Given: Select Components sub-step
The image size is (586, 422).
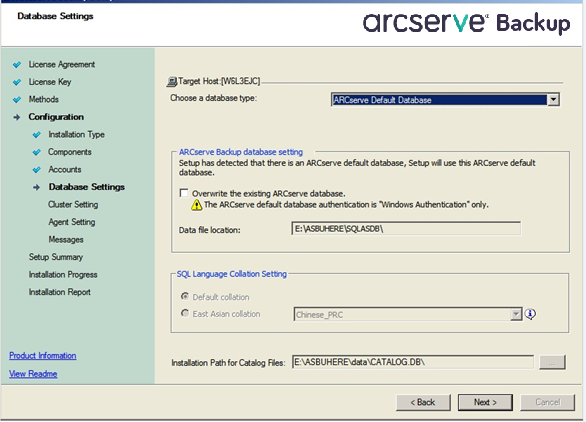Looking at the screenshot, I should (70, 152).
